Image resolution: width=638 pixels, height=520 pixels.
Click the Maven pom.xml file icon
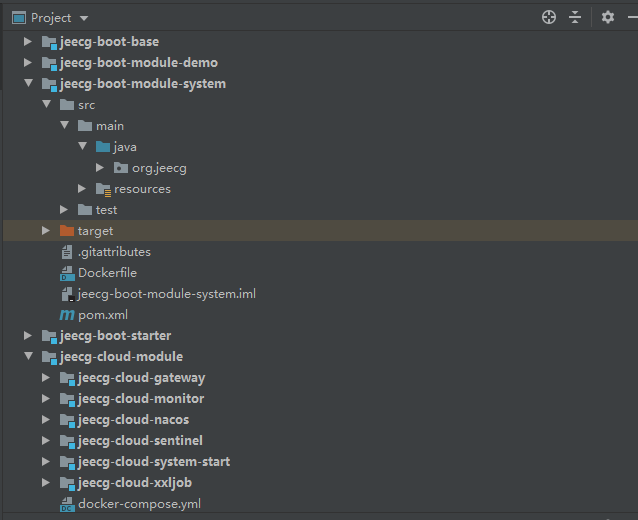pos(68,315)
